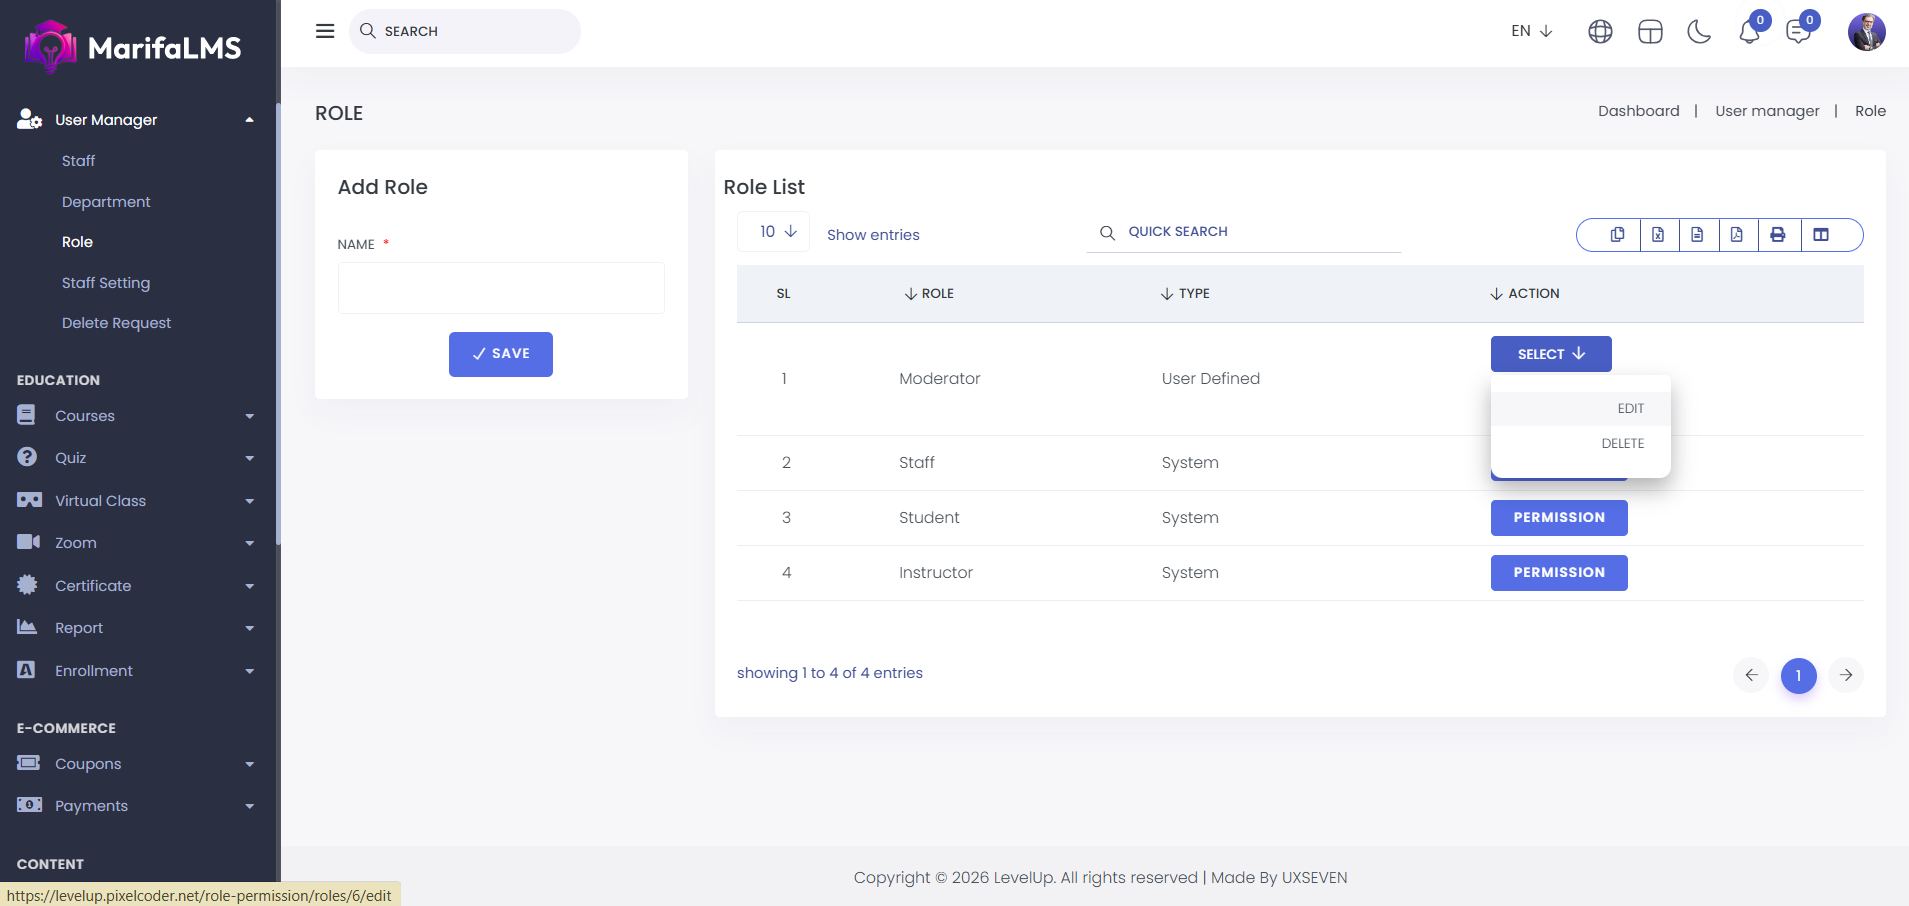1909x906 pixels.
Task: Export role list to Excel
Action: (x=1658, y=235)
